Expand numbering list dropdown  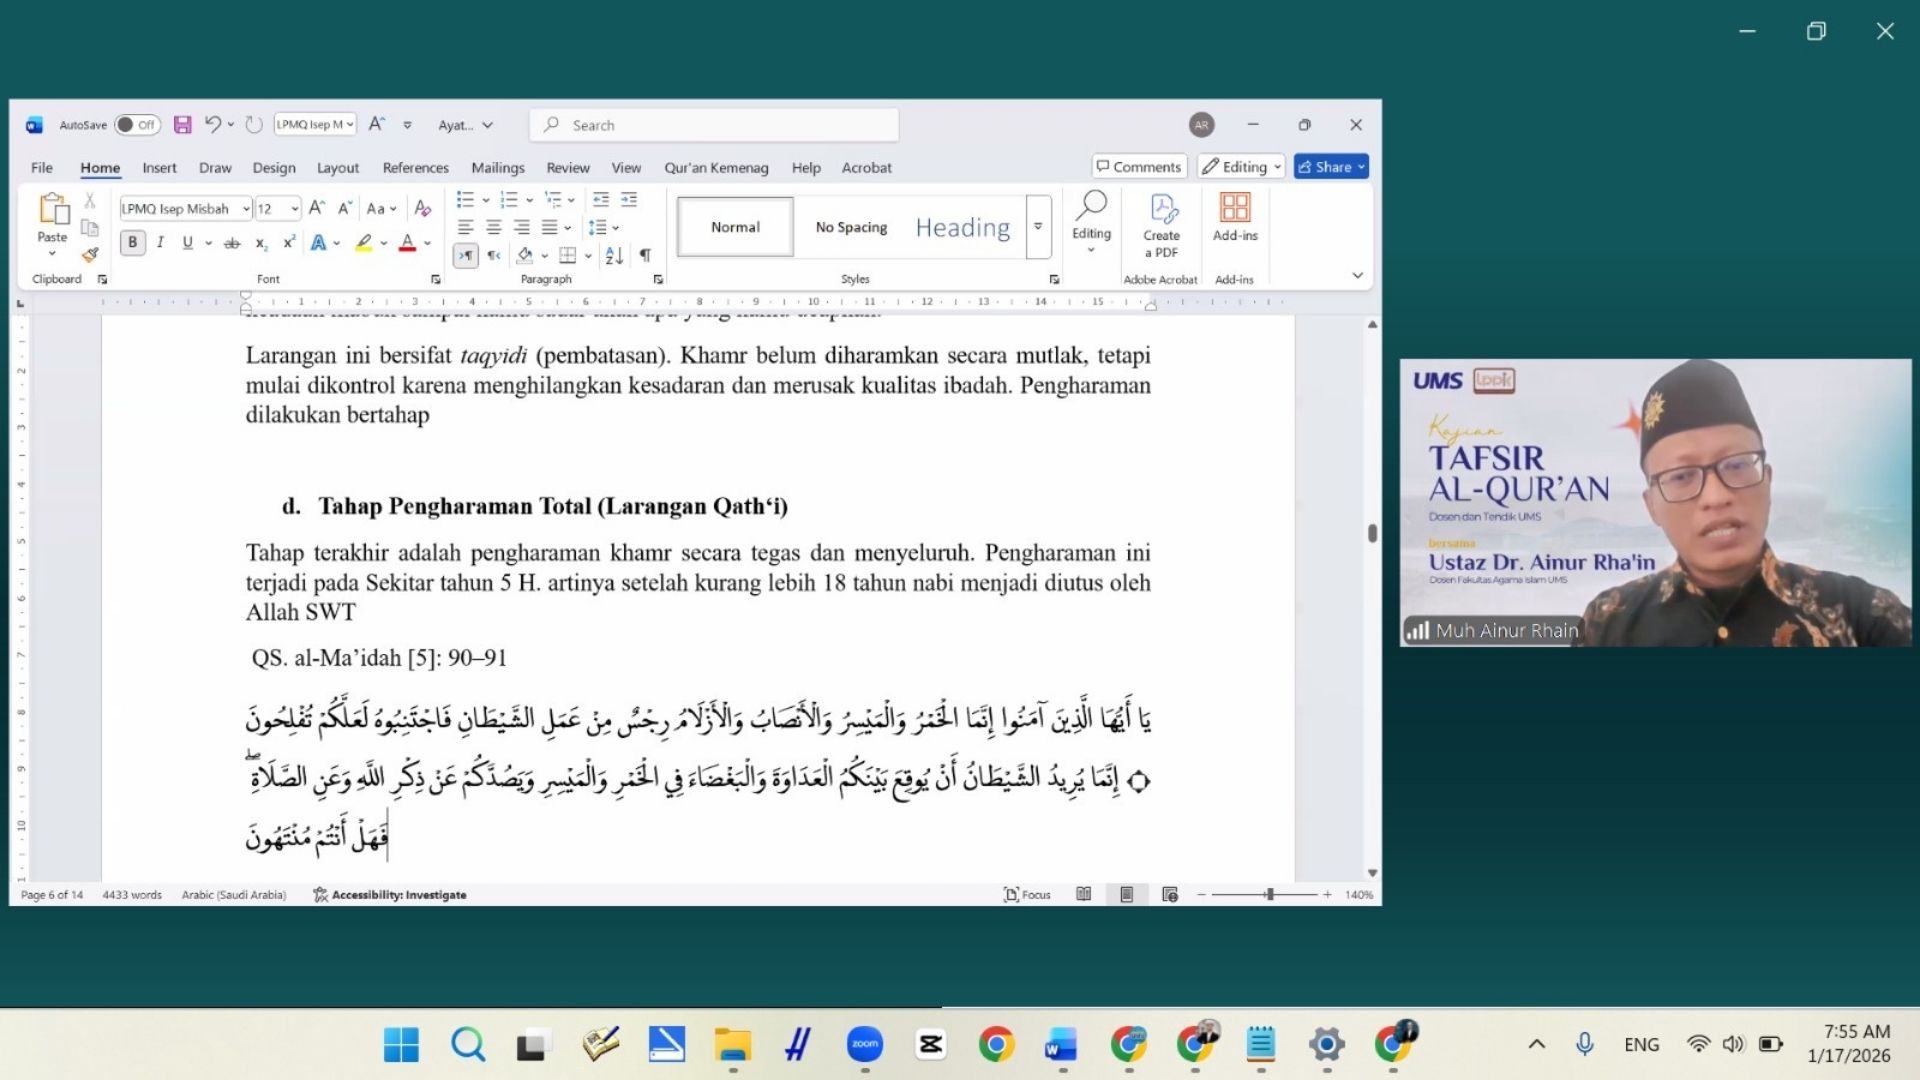click(530, 200)
